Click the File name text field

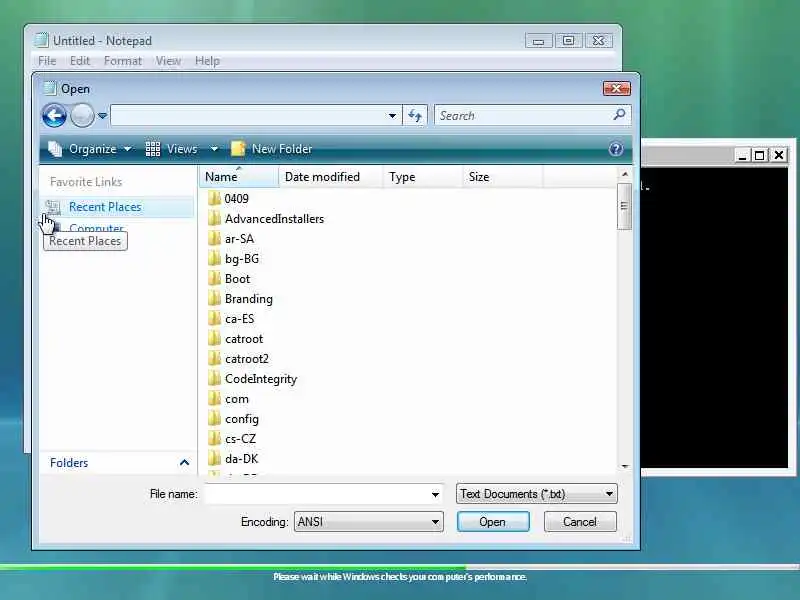[316, 494]
